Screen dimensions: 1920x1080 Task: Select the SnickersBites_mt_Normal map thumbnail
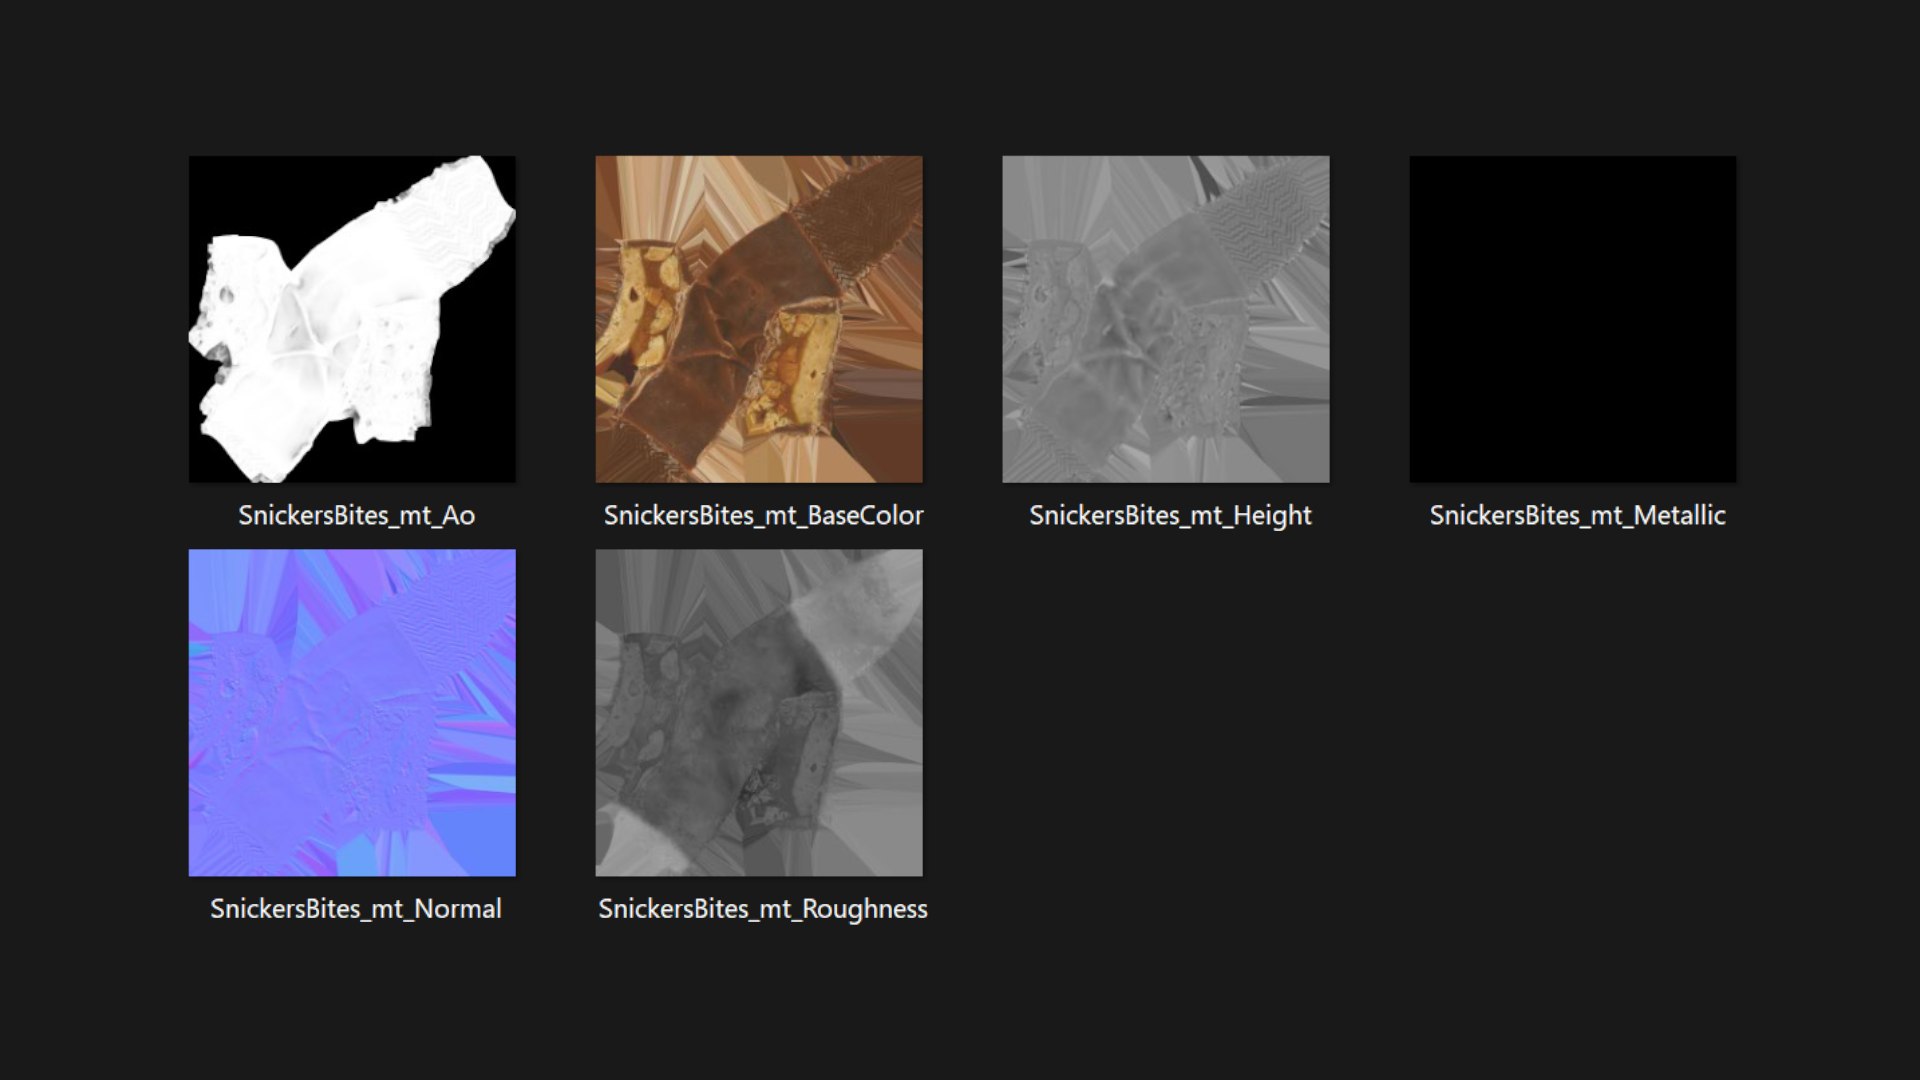click(x=352, y=713)
